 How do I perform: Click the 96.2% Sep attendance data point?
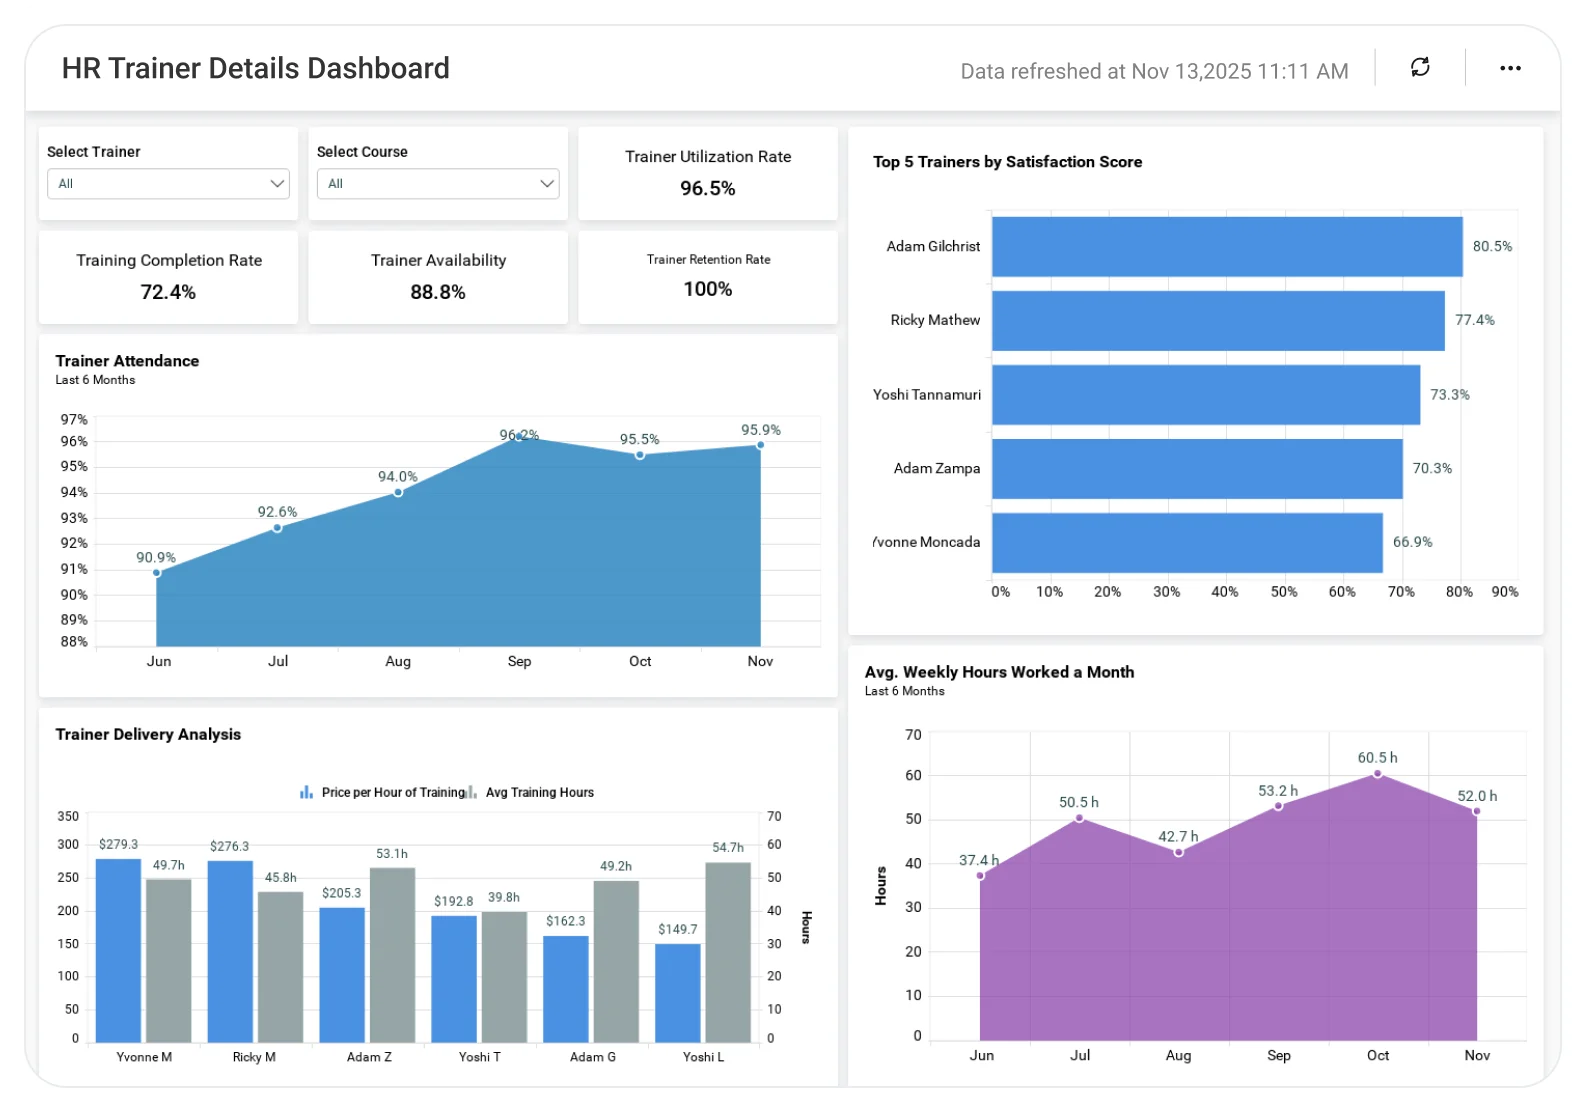(x=519, y=436)
